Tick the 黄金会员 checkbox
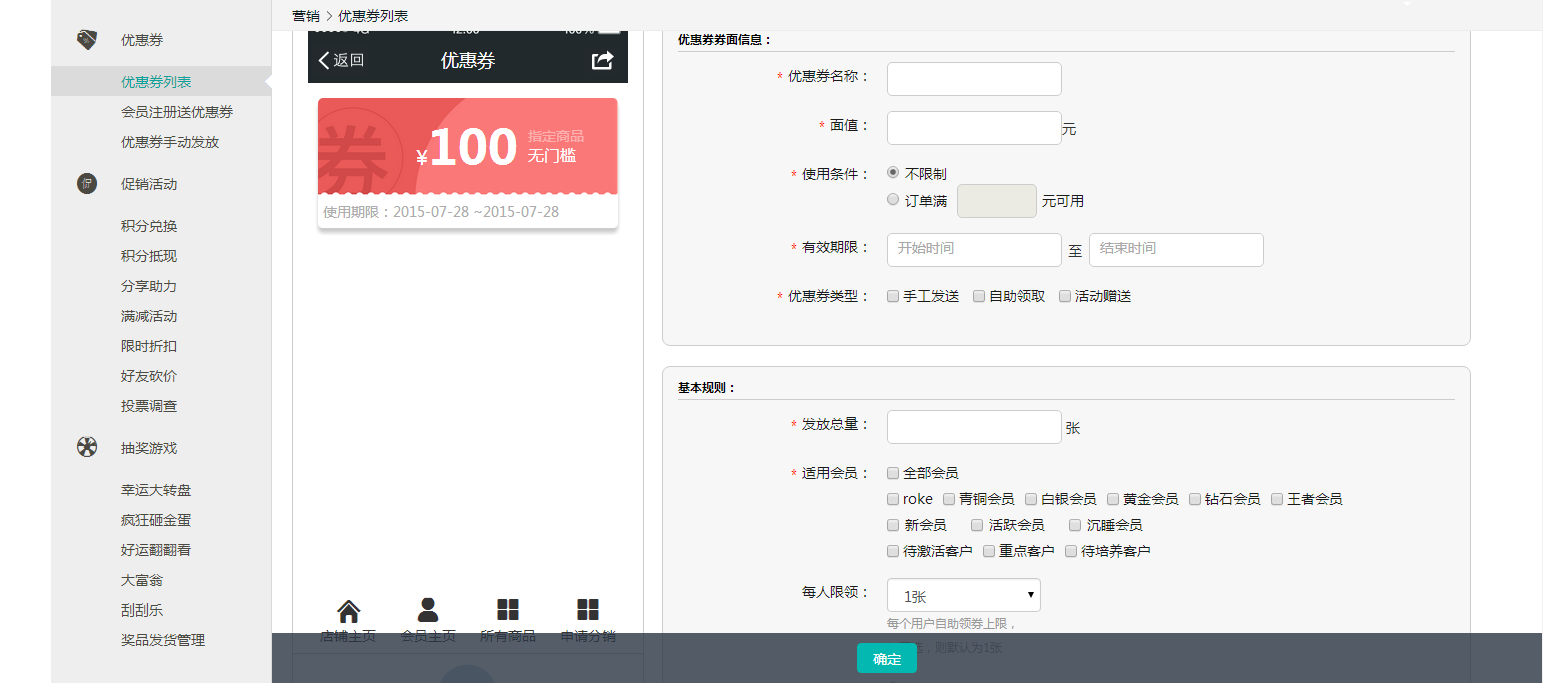1543x683 pixels. [x=1113, y=499]
